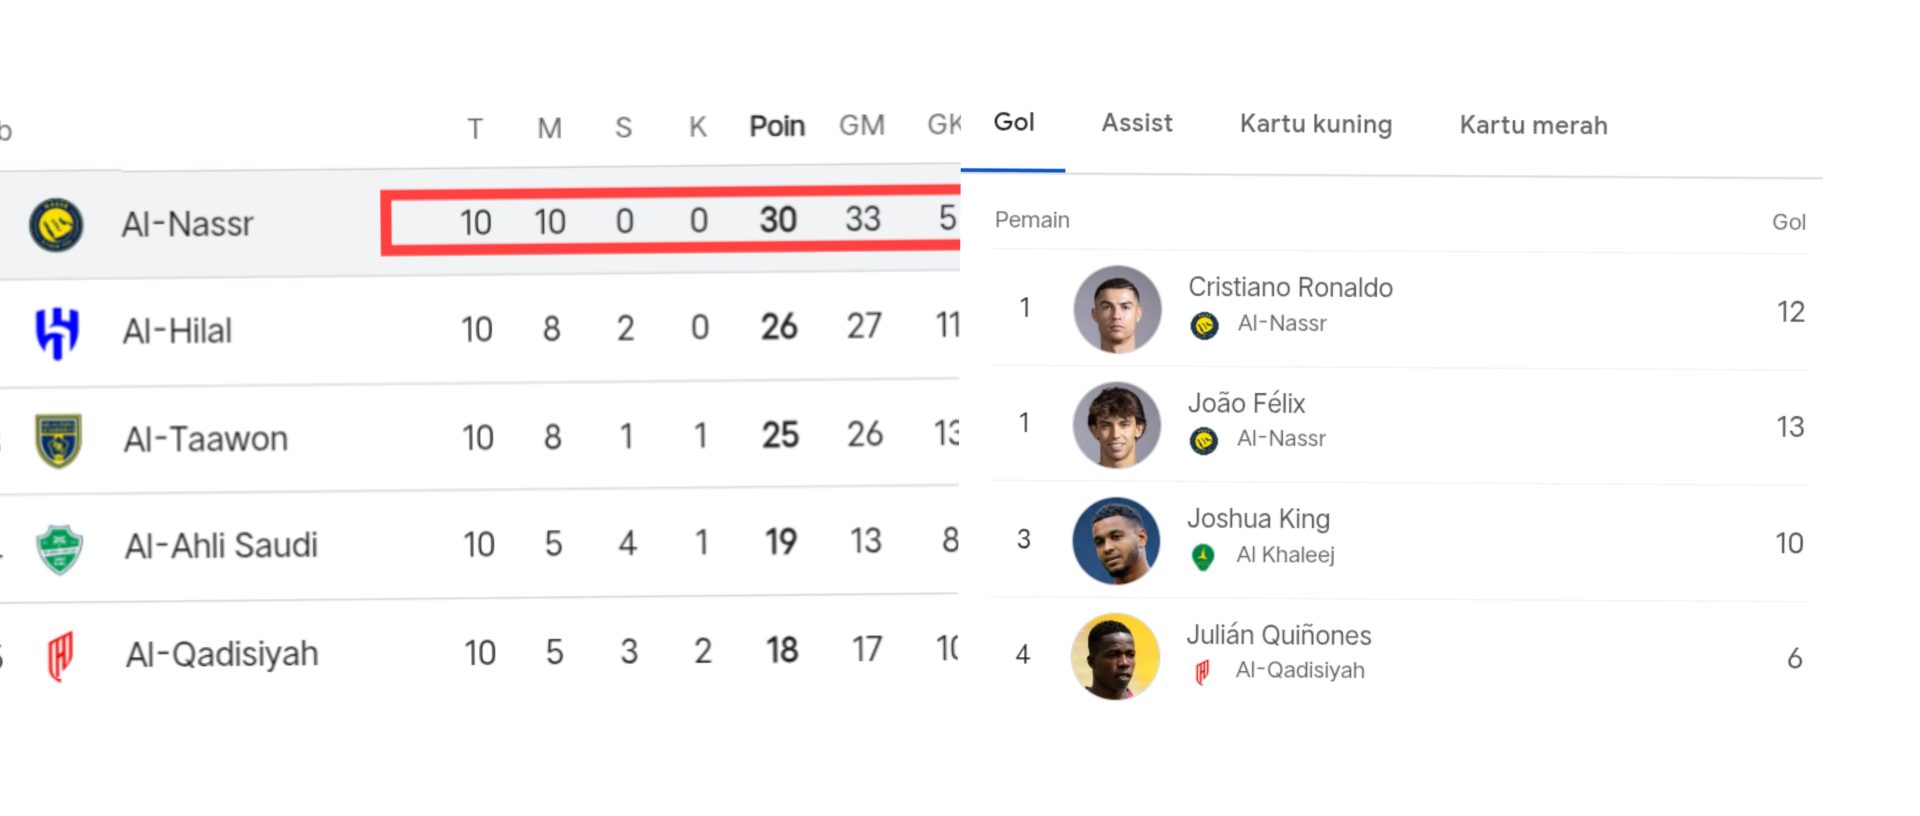Click the Al-Hilal club logo
This screenshot has height=816, width=1920.
pos(57,332)
